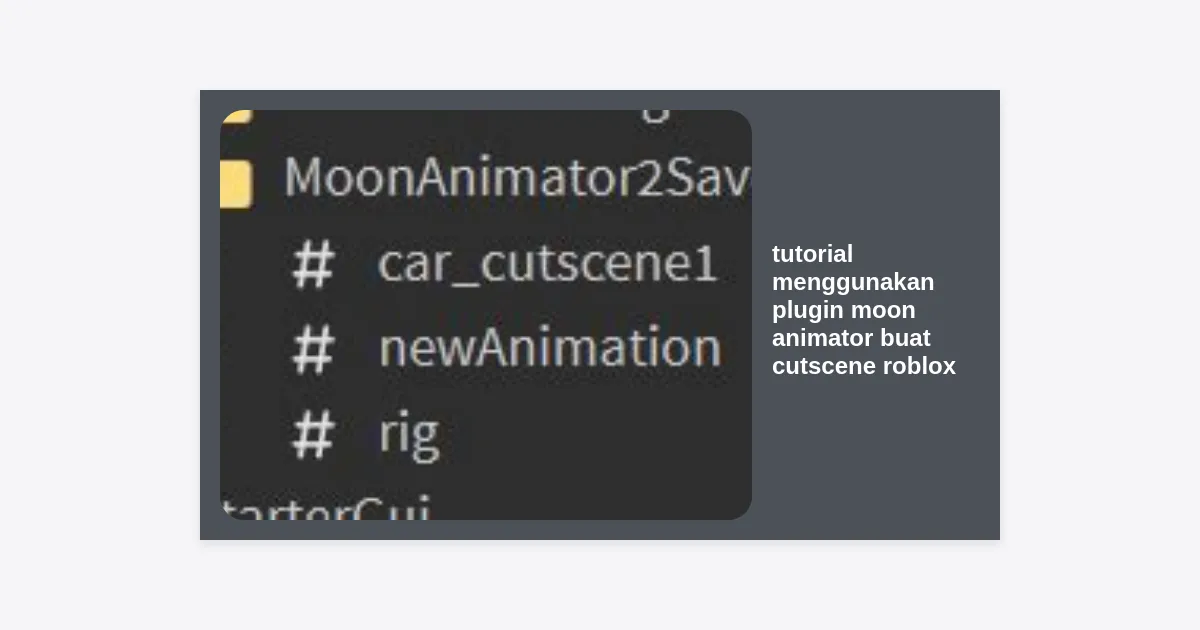Select the car_cutscene1 entry
1200x630 pixels.
(547, 264)
